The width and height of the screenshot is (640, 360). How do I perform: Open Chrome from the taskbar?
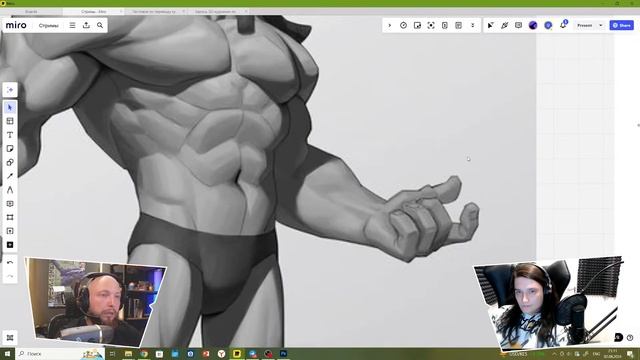[x=144, y=354]
